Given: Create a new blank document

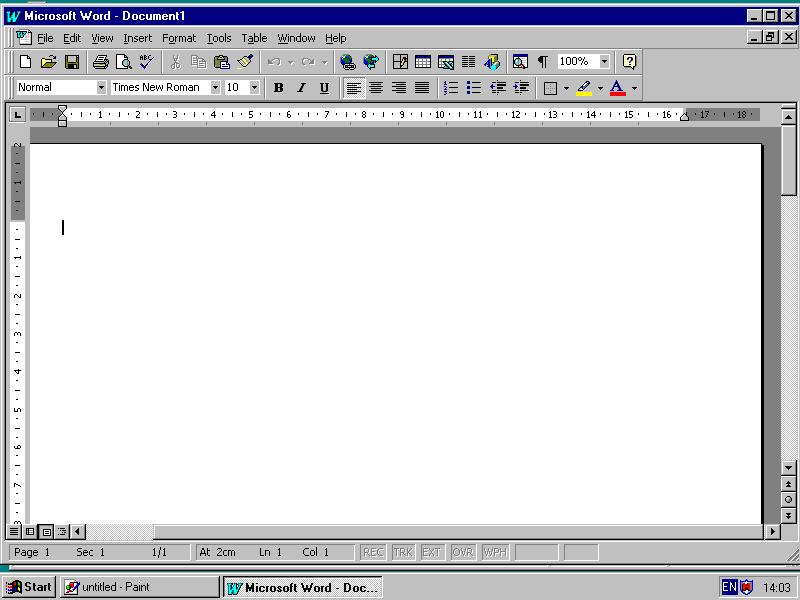Looking at the screenshot, I should [x=26, y=62].
